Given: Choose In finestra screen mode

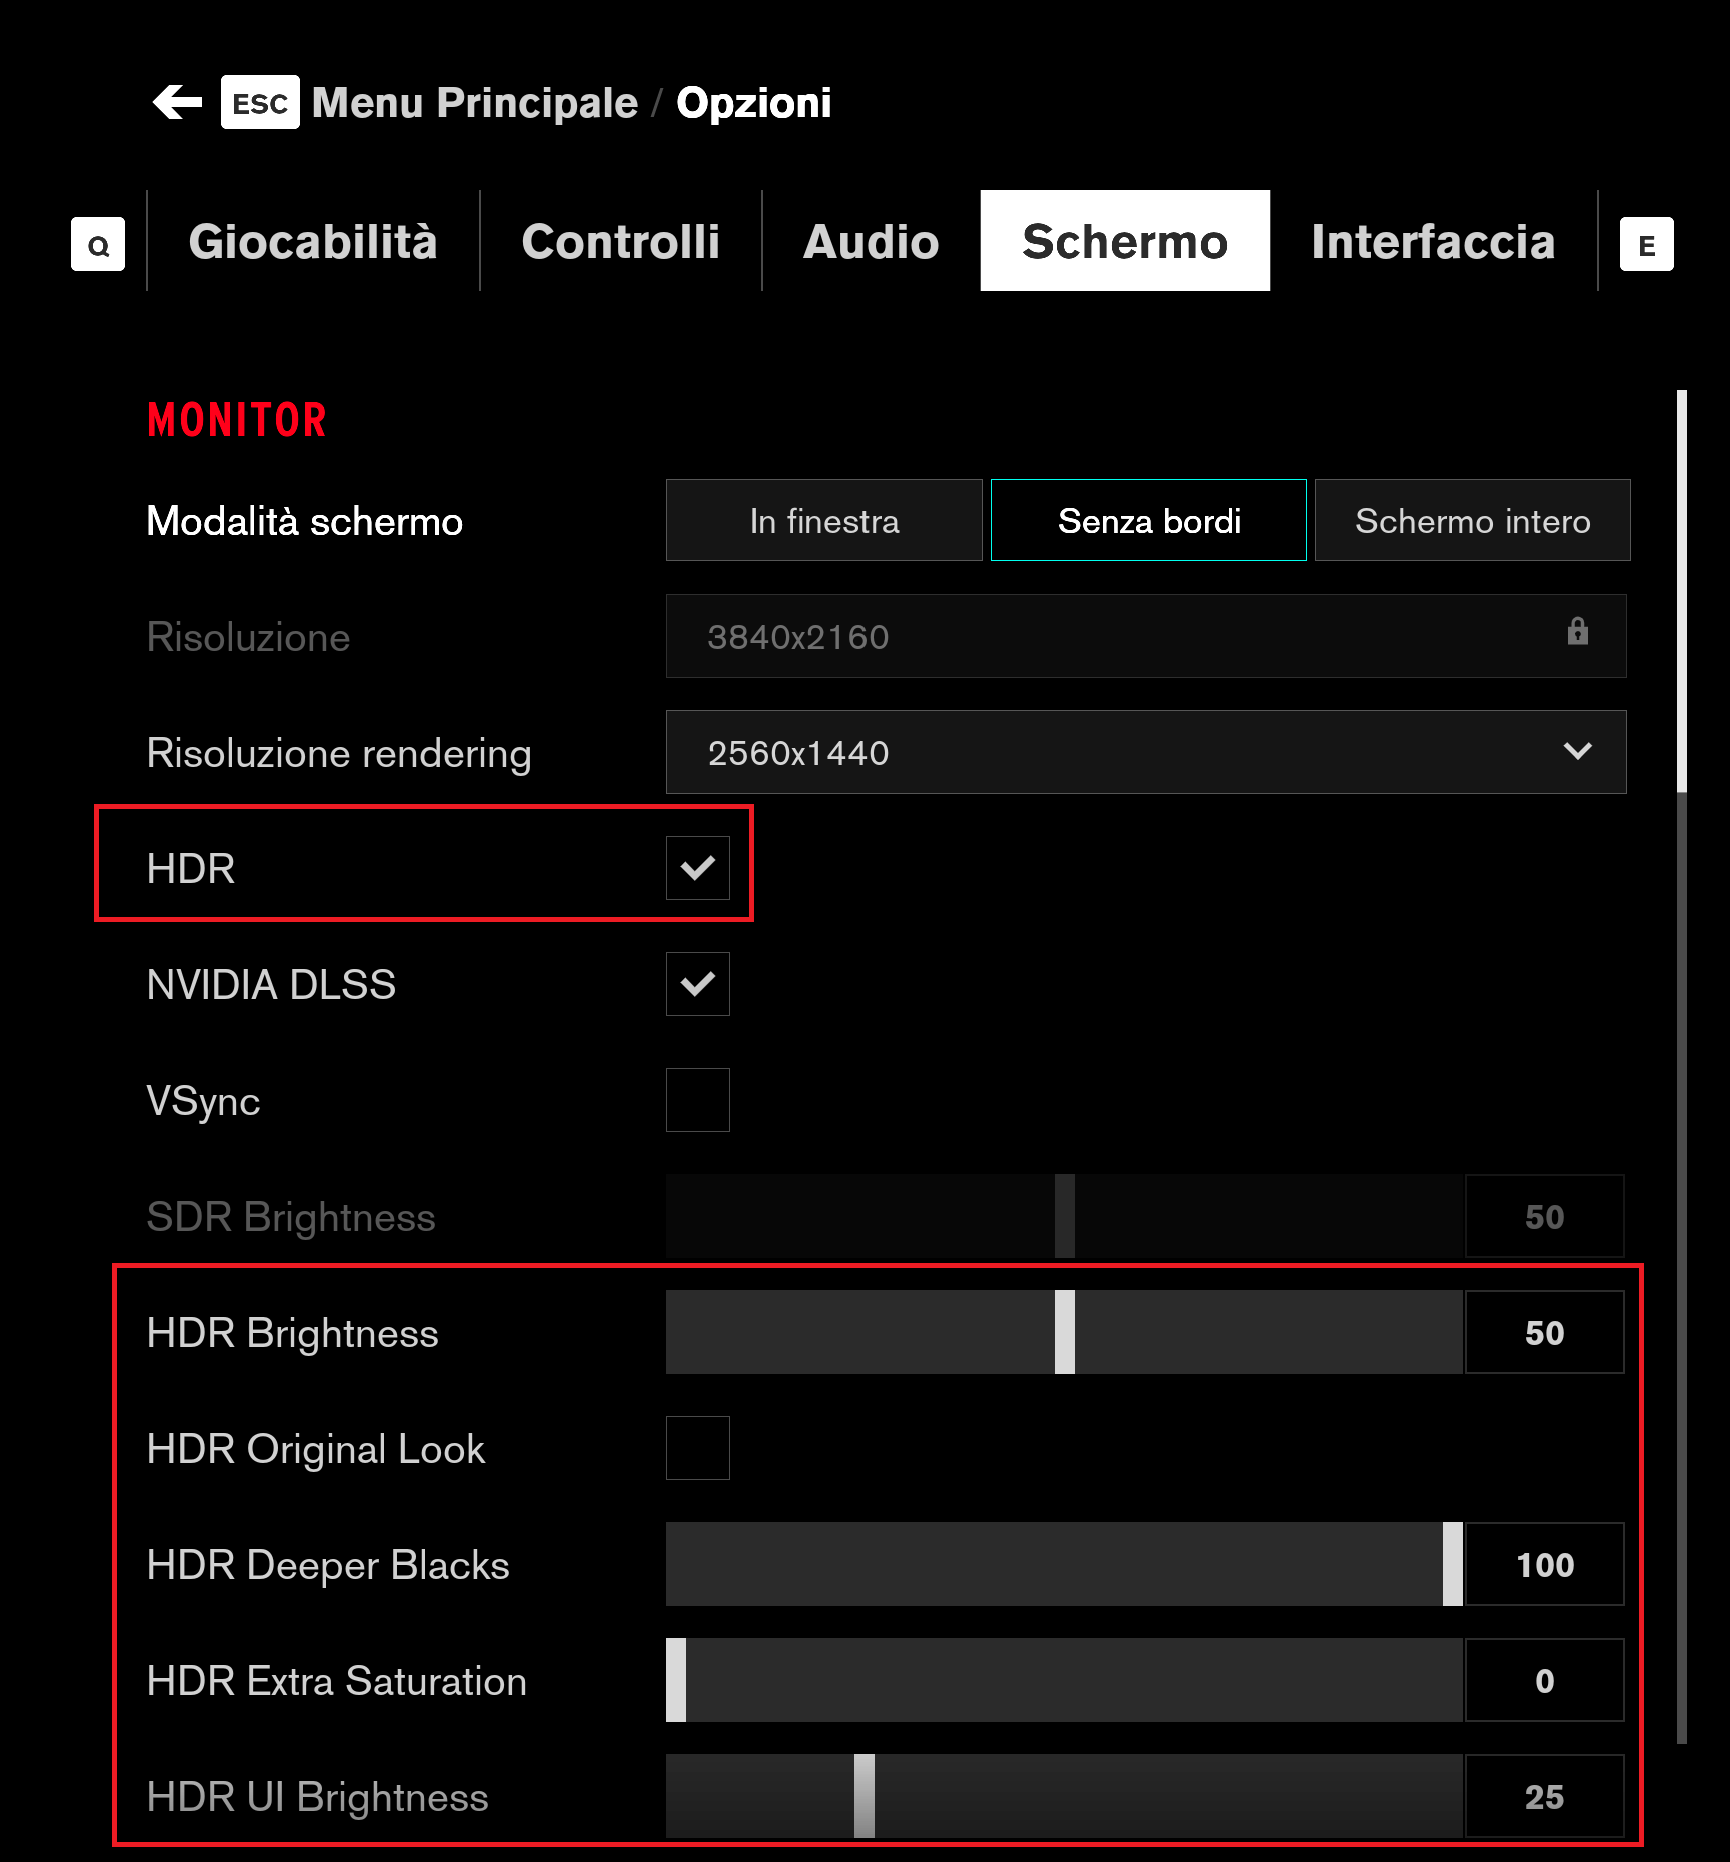Looking at the screenshot, I should click(x=824, y=520).
